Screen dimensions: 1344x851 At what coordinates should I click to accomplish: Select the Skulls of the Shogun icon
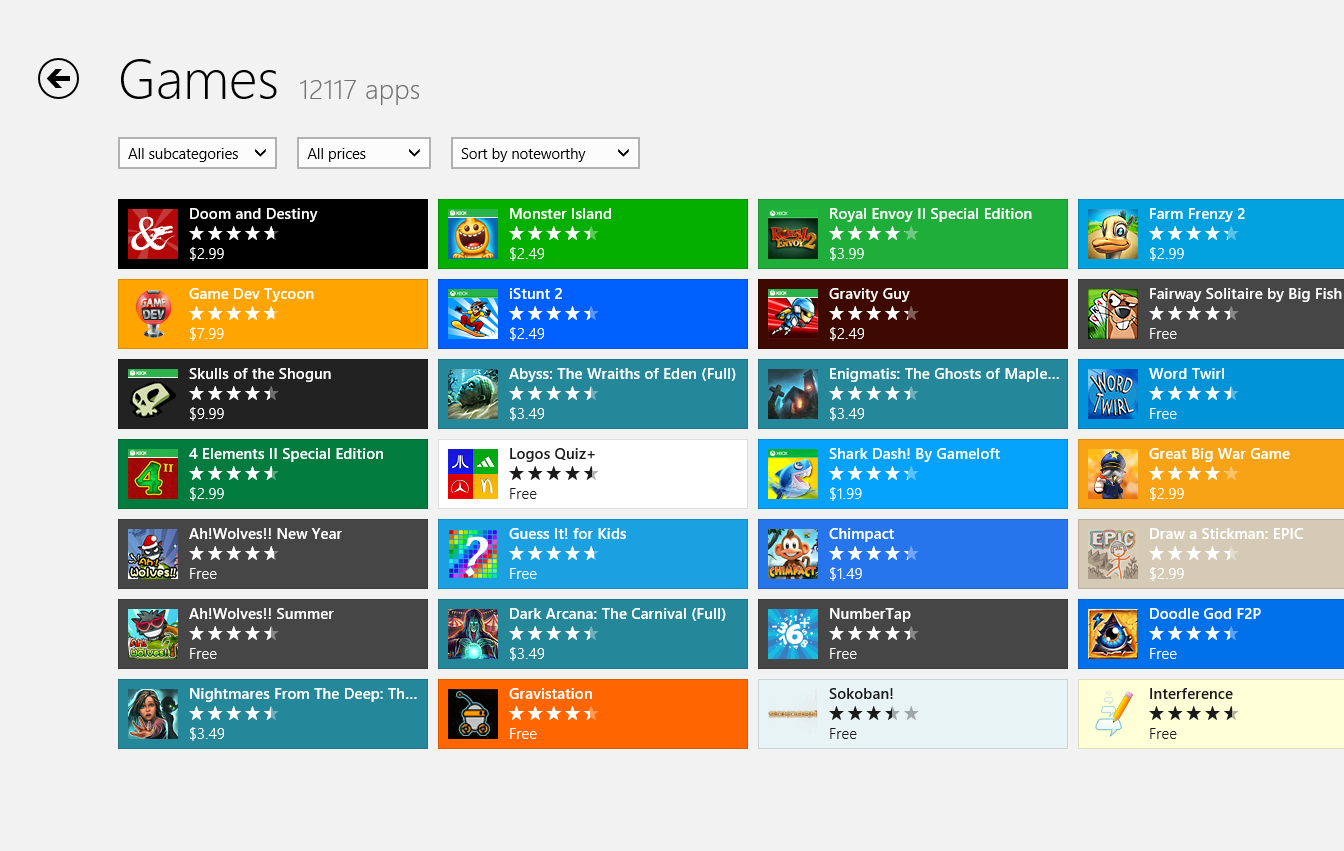(152, 393)
